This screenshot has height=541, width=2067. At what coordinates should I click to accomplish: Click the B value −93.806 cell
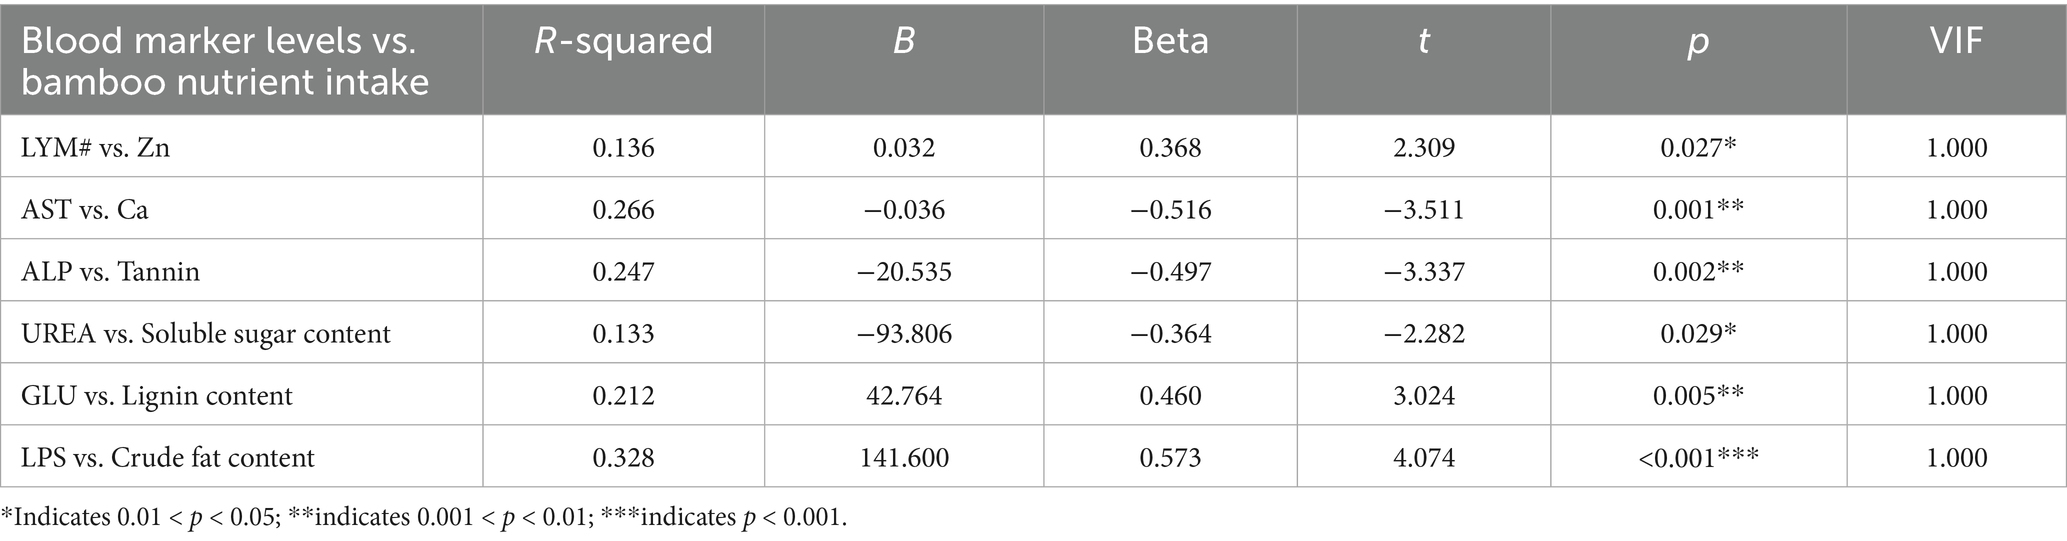[904, 334]
